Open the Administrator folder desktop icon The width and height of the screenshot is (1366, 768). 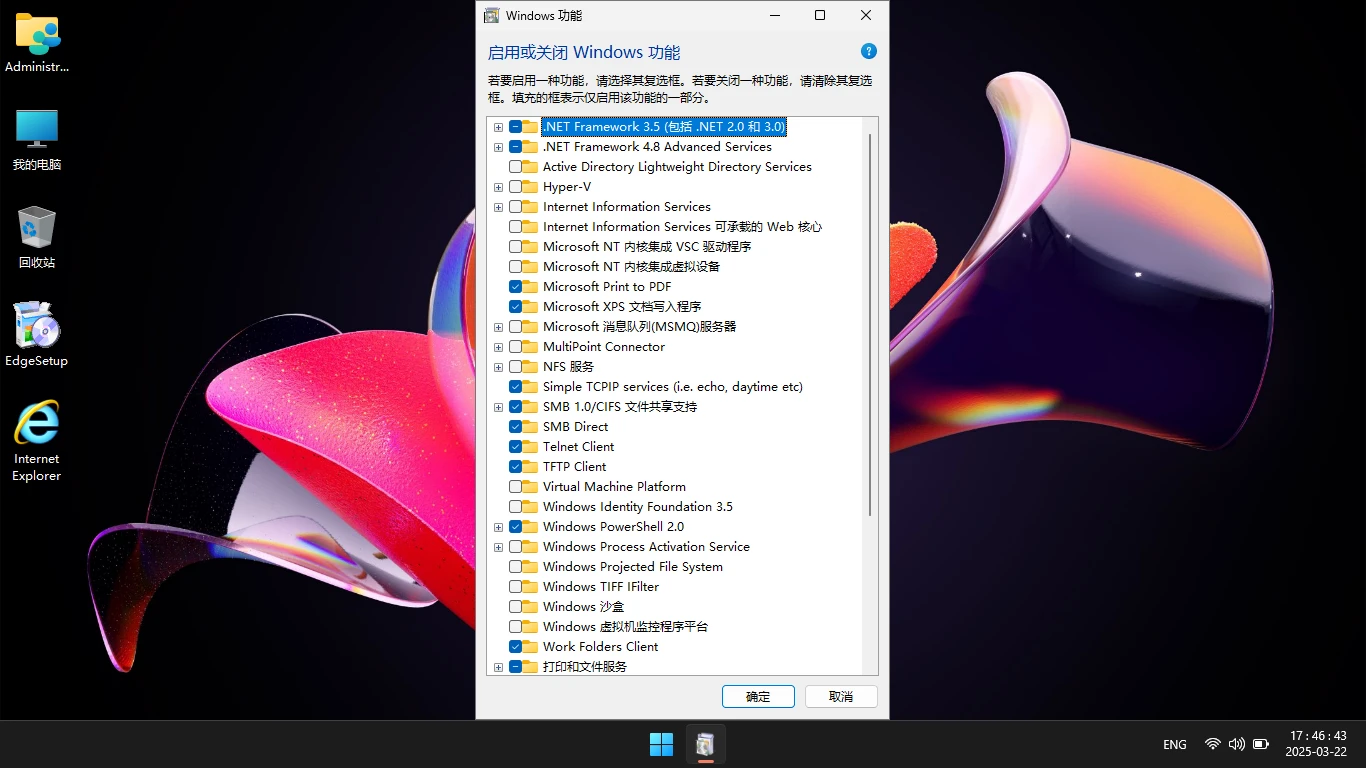click(37, 43)
